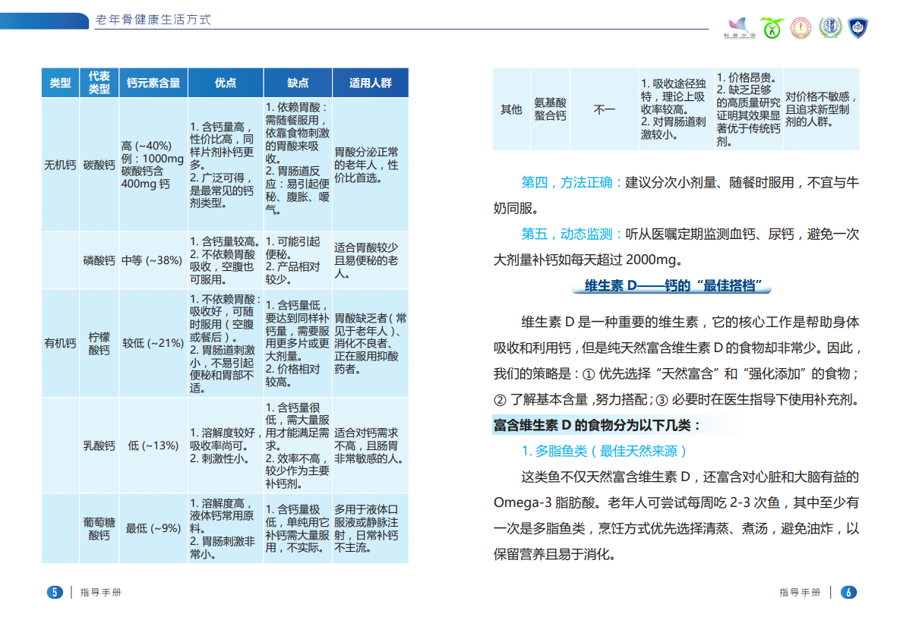This screenshot has height=617, width=900.
Task: Click the 钙元素含量 column header
Action: point(153,83)
